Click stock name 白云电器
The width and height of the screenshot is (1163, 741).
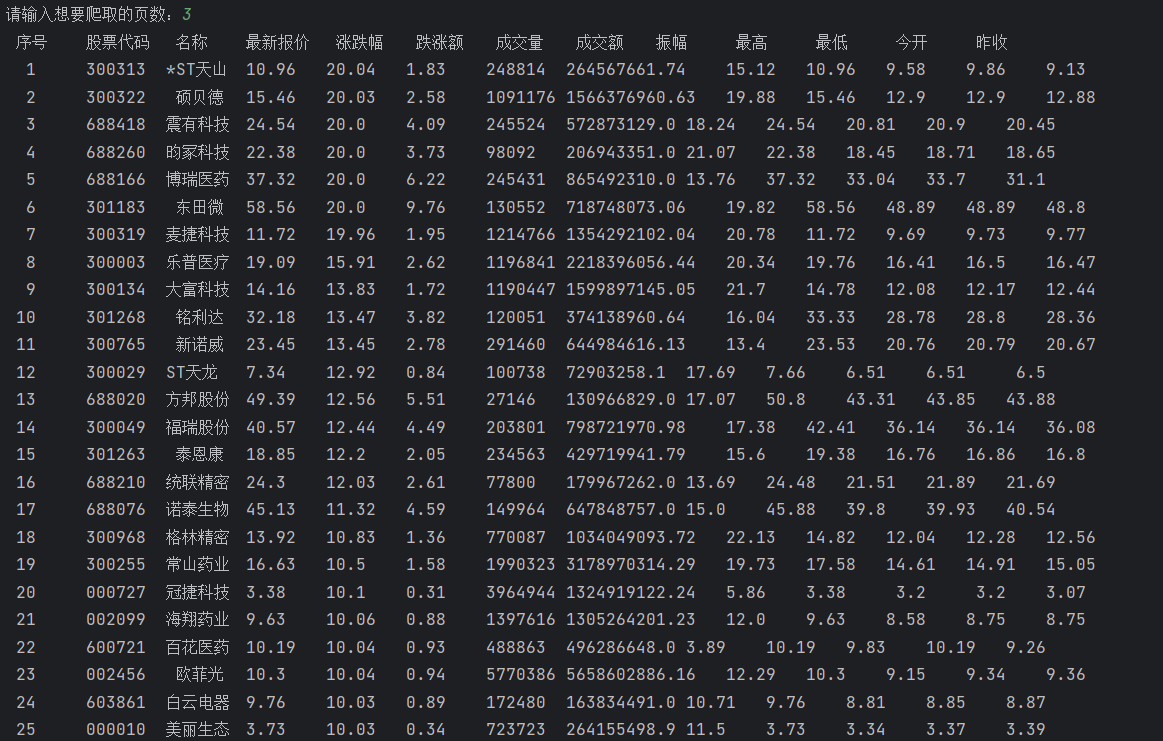coord(198,702)
